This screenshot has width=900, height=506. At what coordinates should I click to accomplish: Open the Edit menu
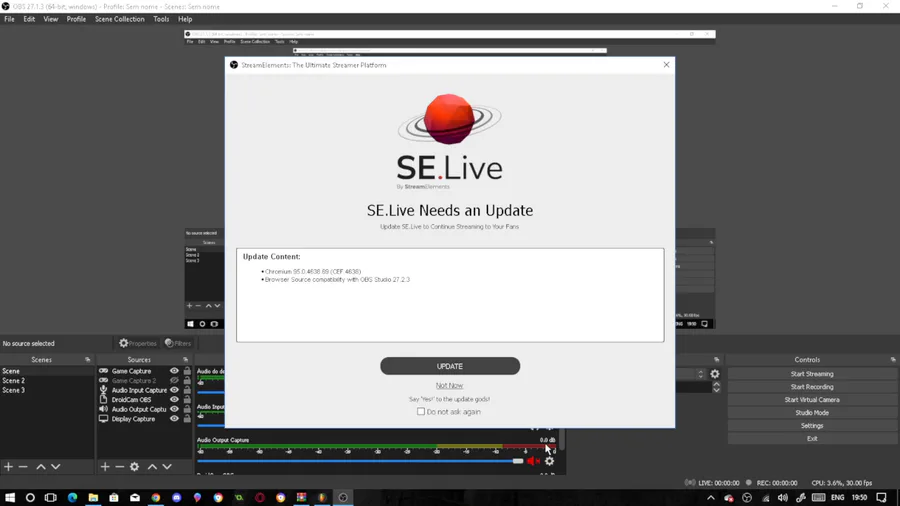(29, 19)
